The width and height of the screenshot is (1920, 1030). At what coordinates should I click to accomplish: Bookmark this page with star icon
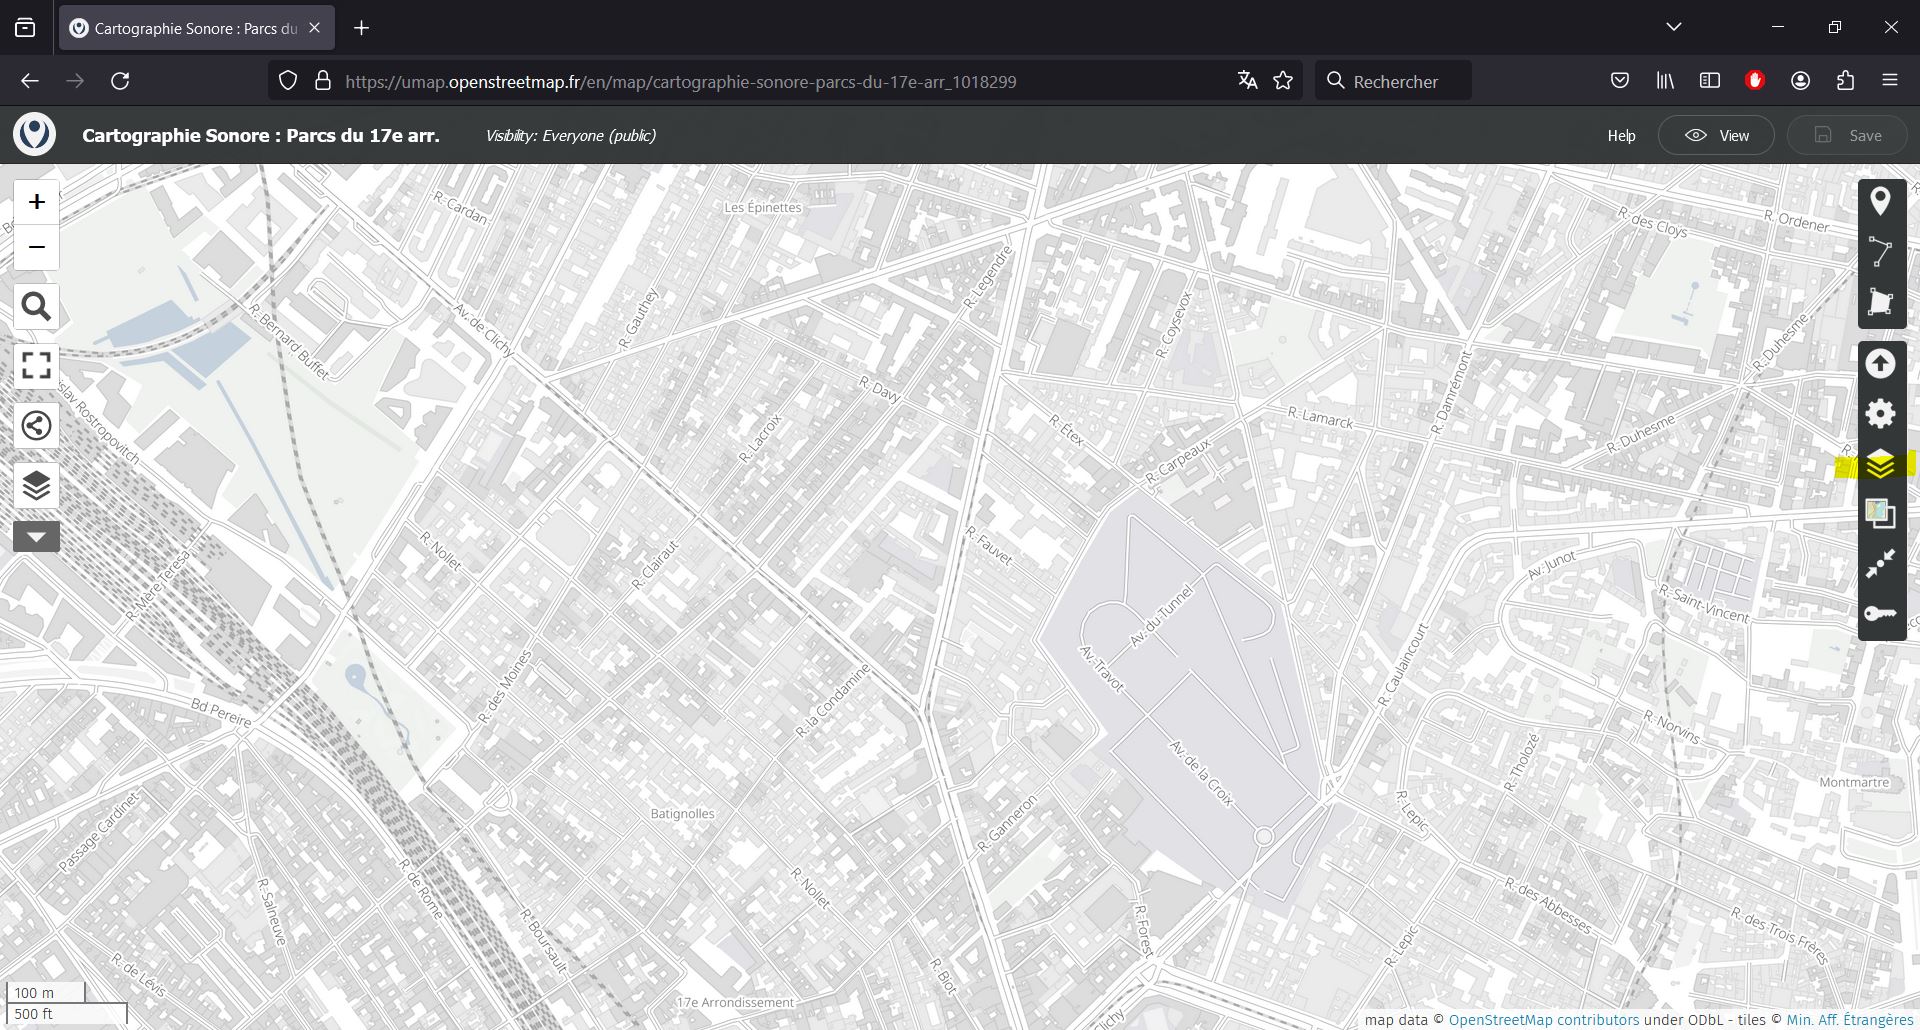1283,81
